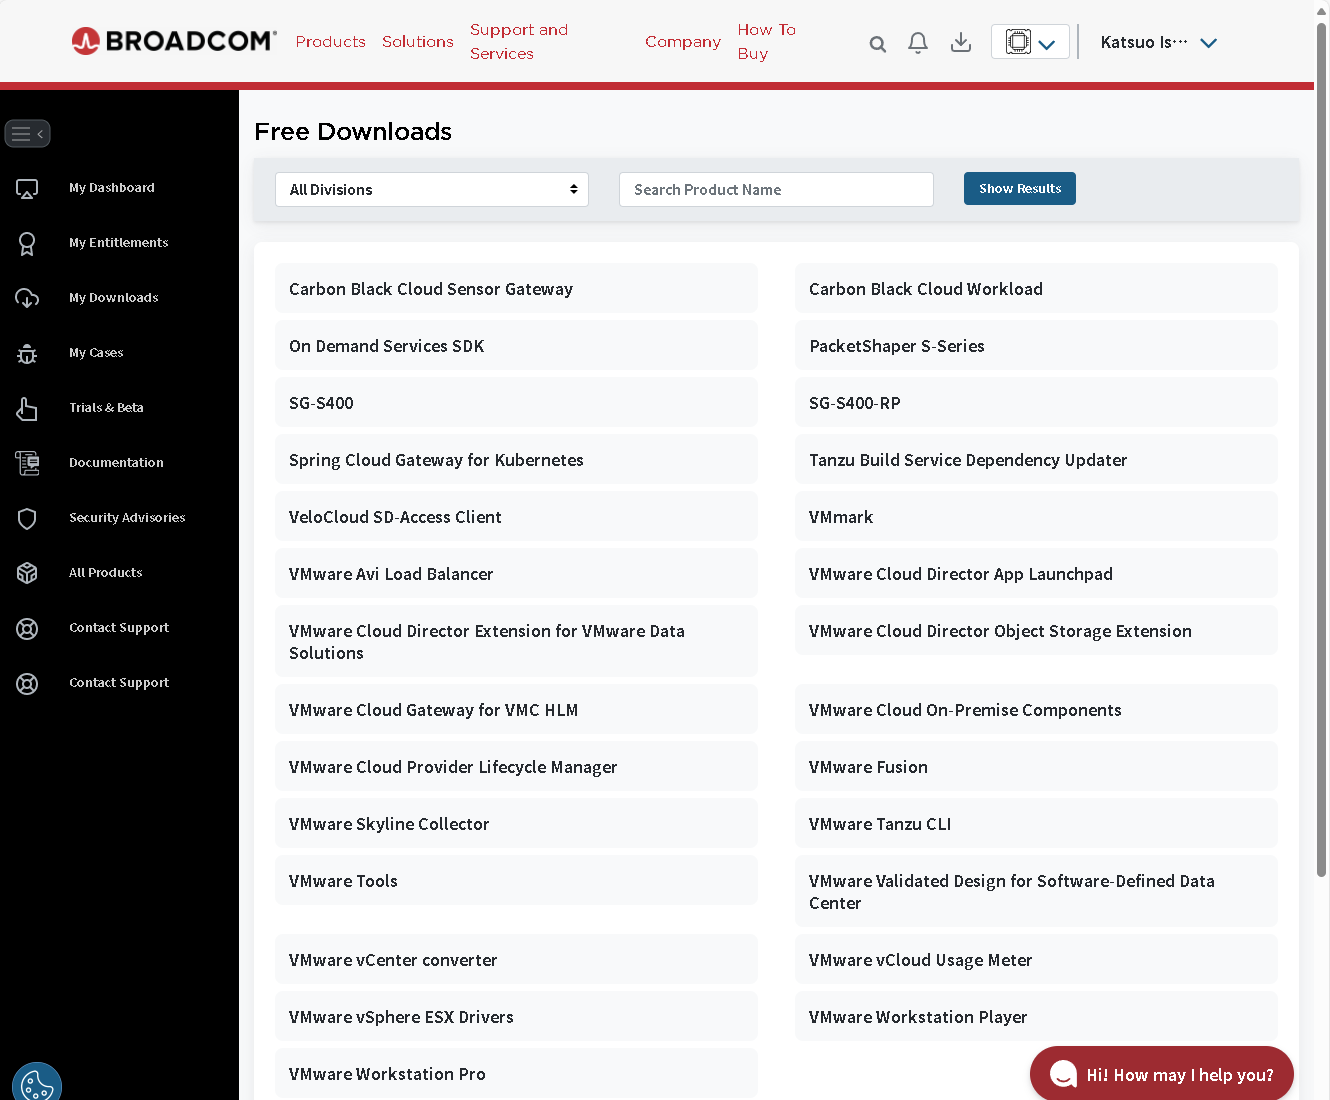The image size is (1330, 1100).
Task: Select the SG-S400-RP product
Action: pos(1036,403)
